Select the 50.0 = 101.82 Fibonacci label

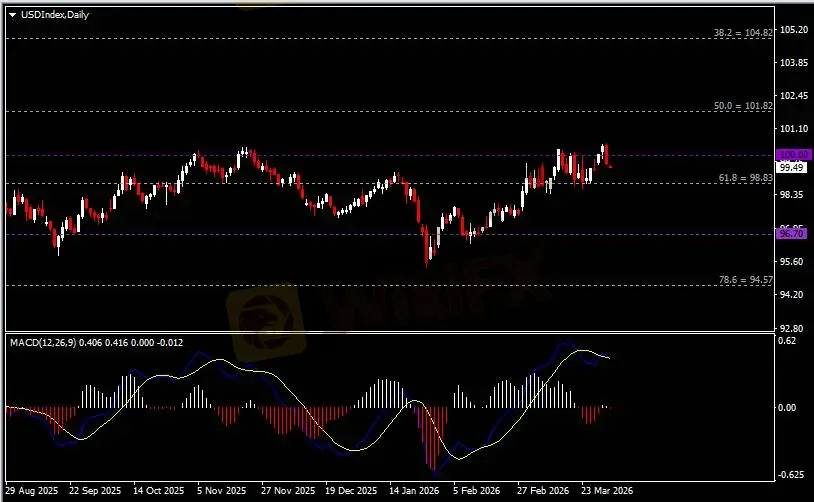(x=745, y=106)
